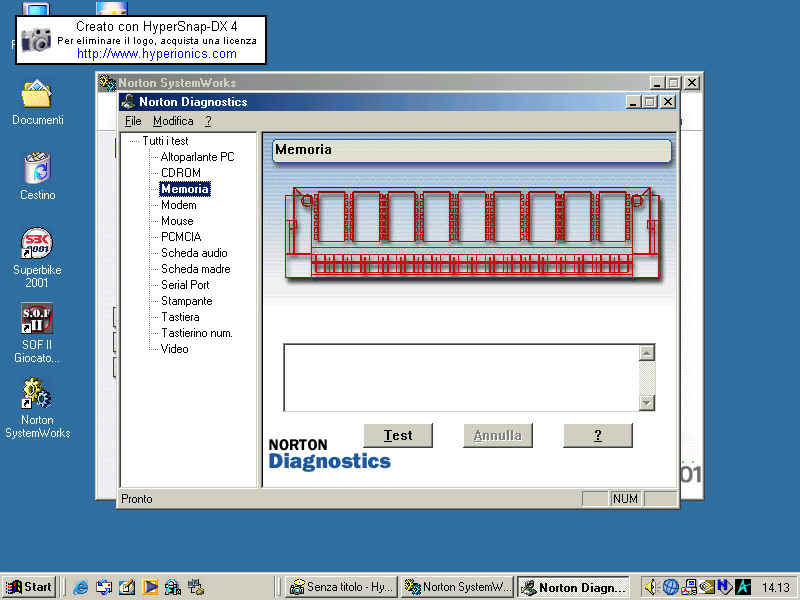800x600 pixels.
Task: Maximize the Norton Diagnostics window
Action: (x=649, y=102)
